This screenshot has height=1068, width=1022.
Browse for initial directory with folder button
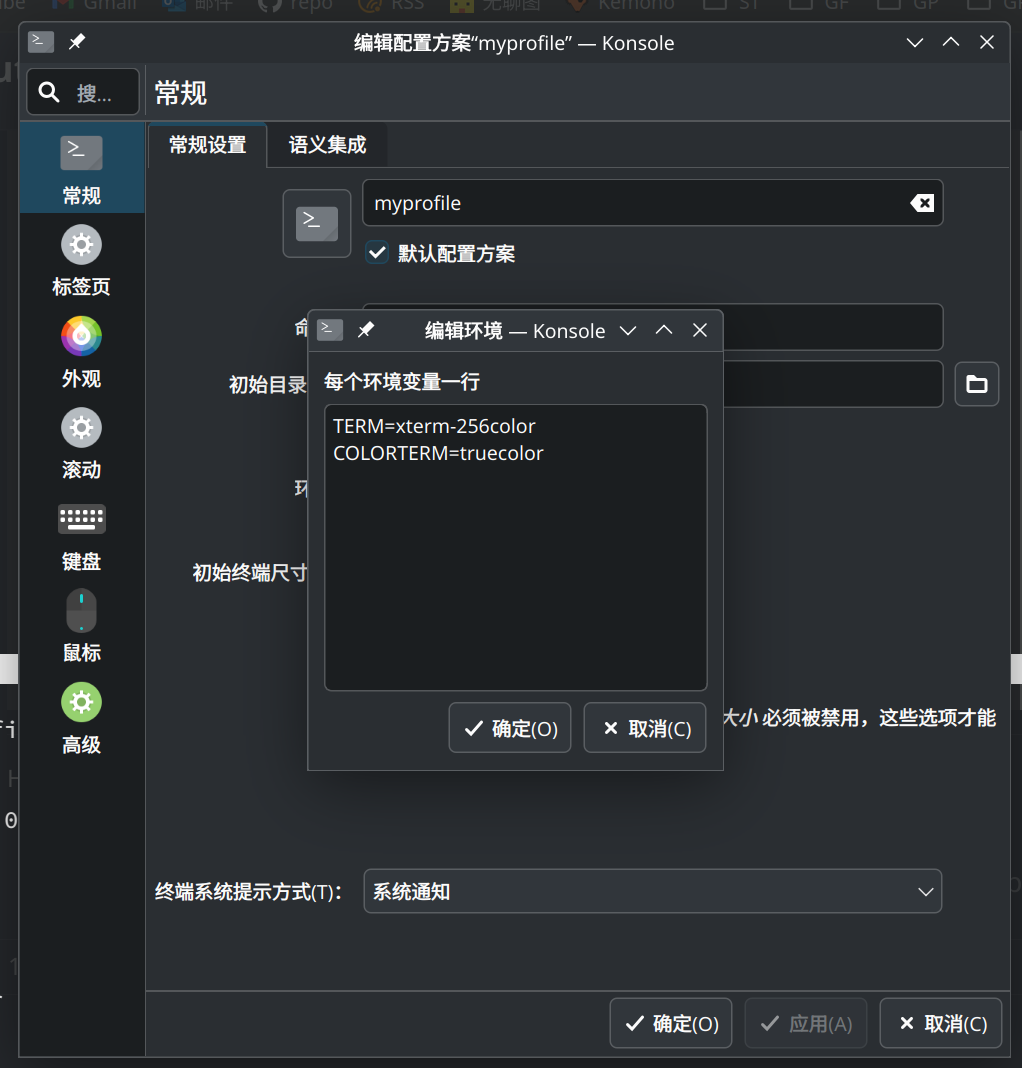977,384
